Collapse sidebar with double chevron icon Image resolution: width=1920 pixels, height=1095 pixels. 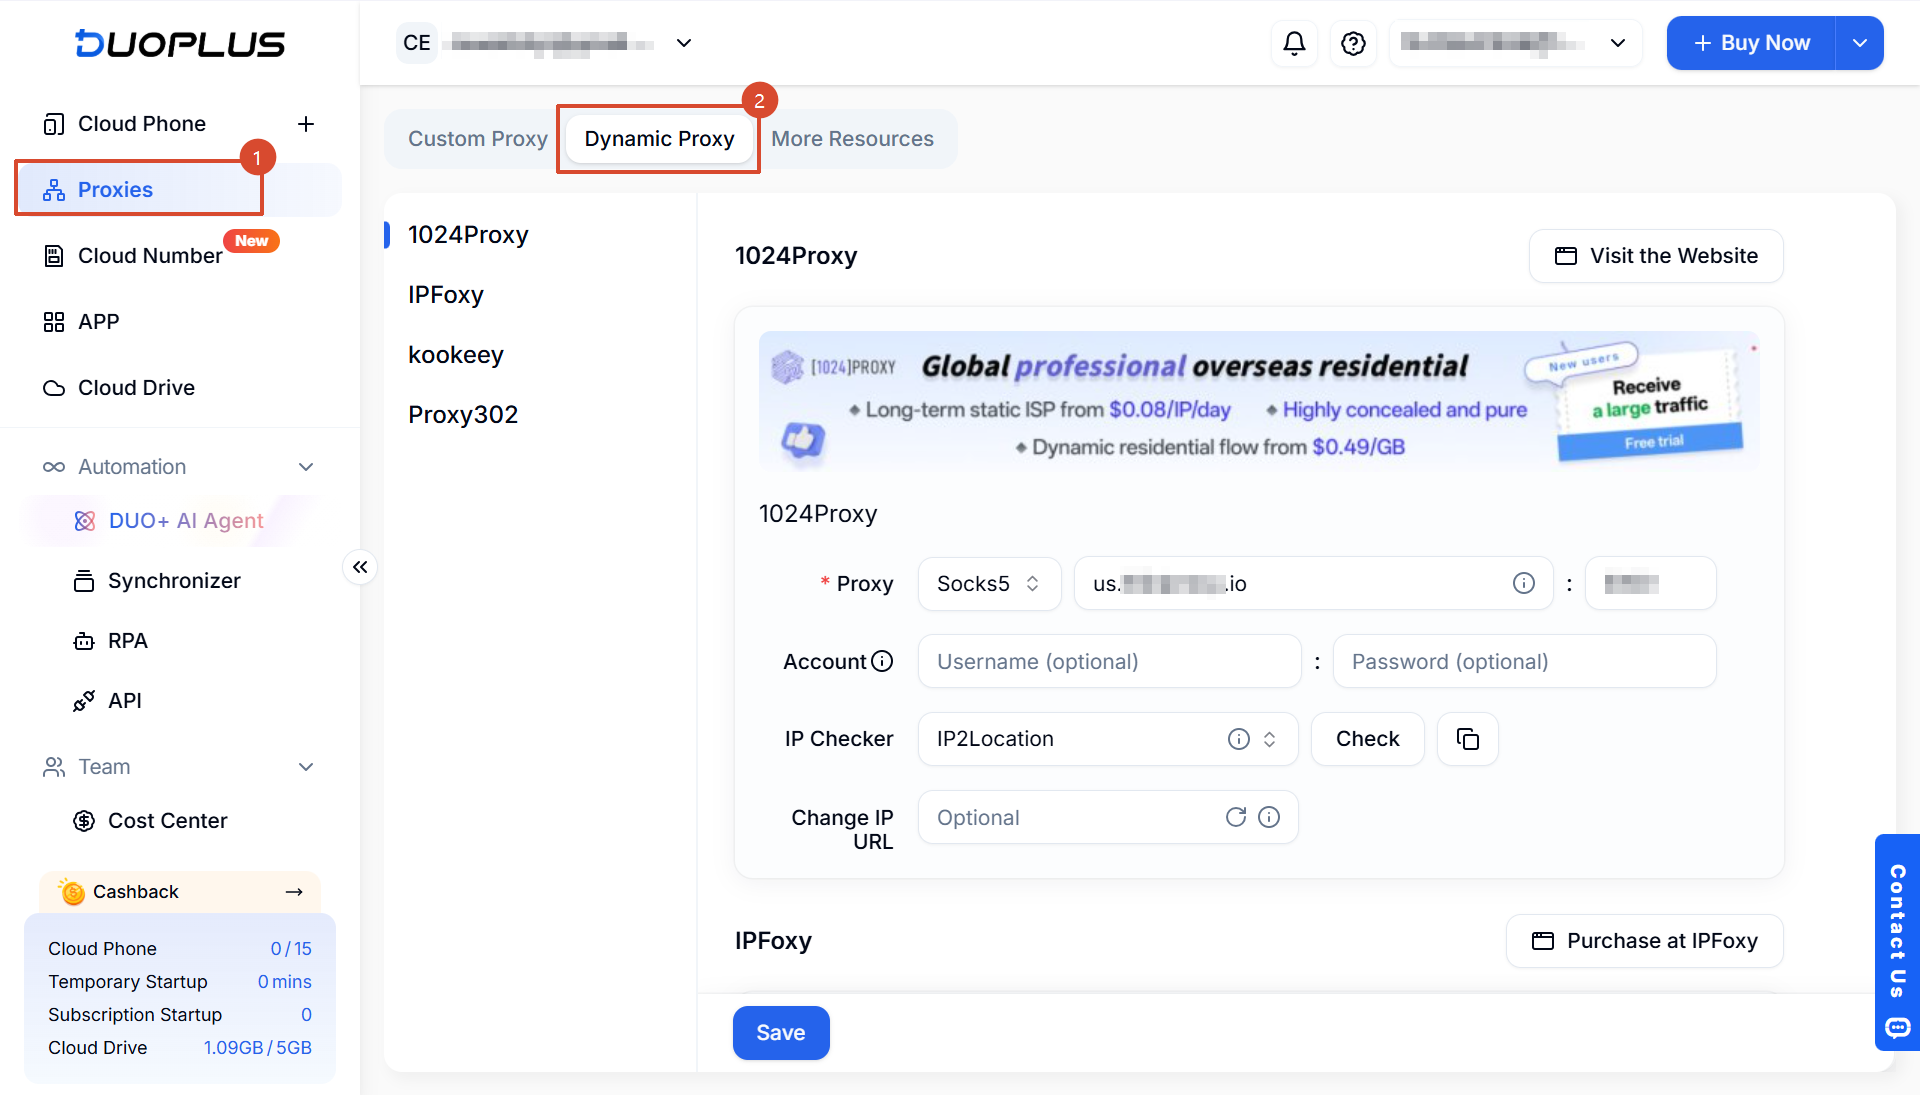[x=360, y=567]
